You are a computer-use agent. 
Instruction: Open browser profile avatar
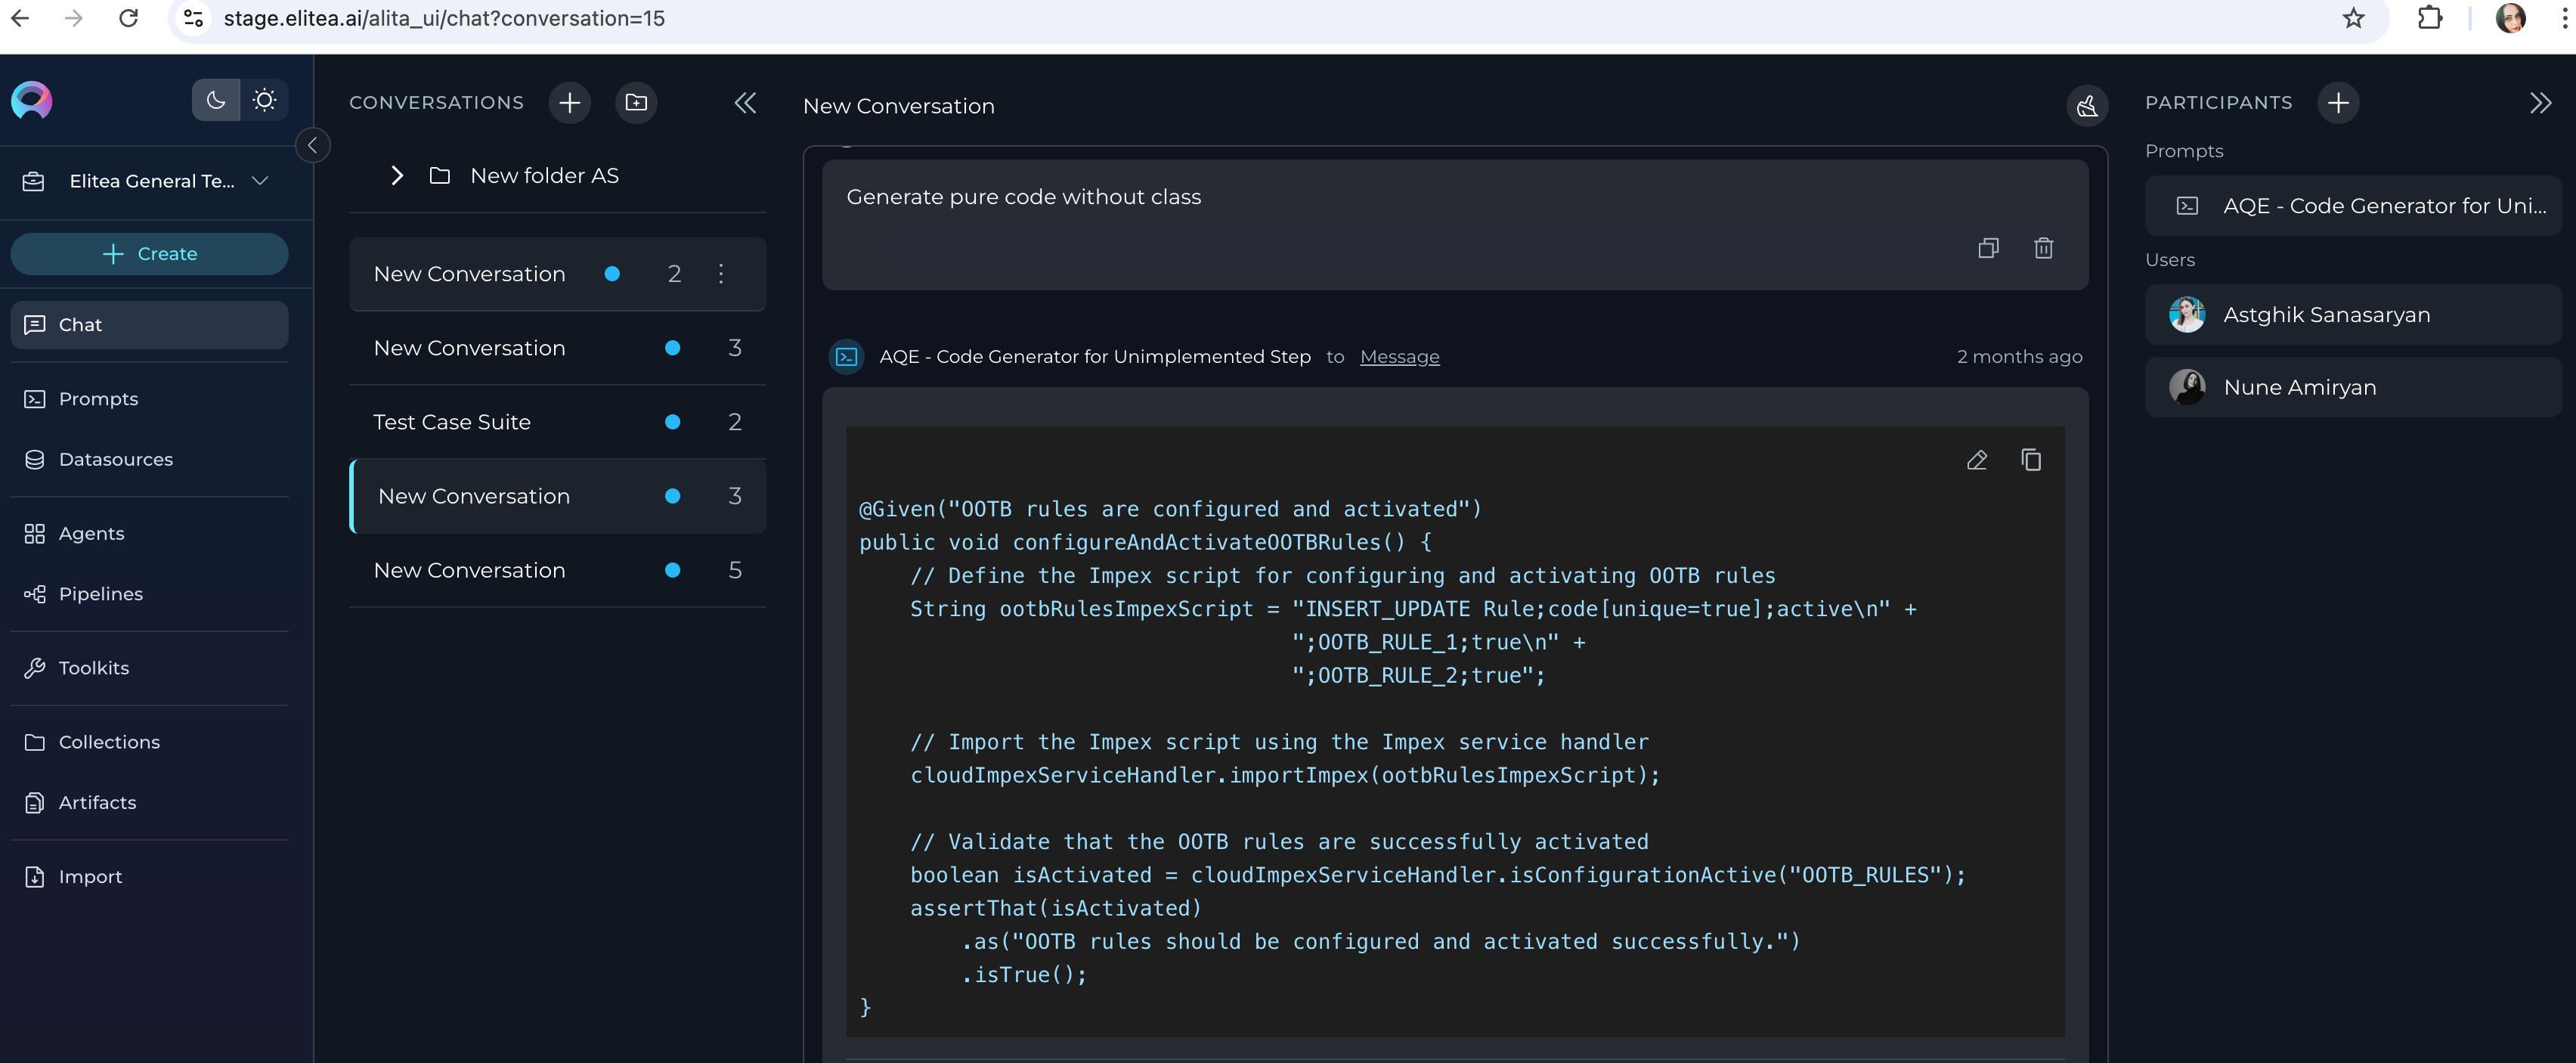pyautogui.click(x=2510, y=18)
